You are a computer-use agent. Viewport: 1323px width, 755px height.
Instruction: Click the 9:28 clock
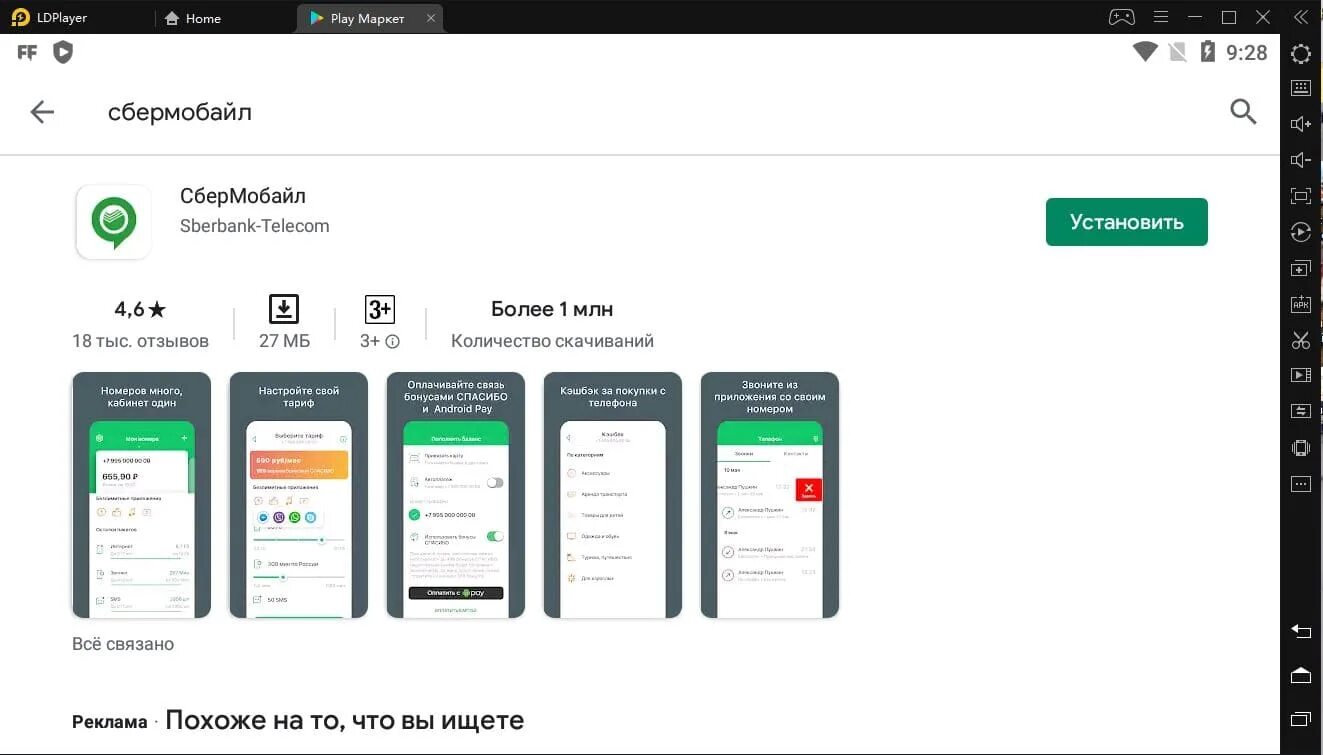(x=1247, y=53)
